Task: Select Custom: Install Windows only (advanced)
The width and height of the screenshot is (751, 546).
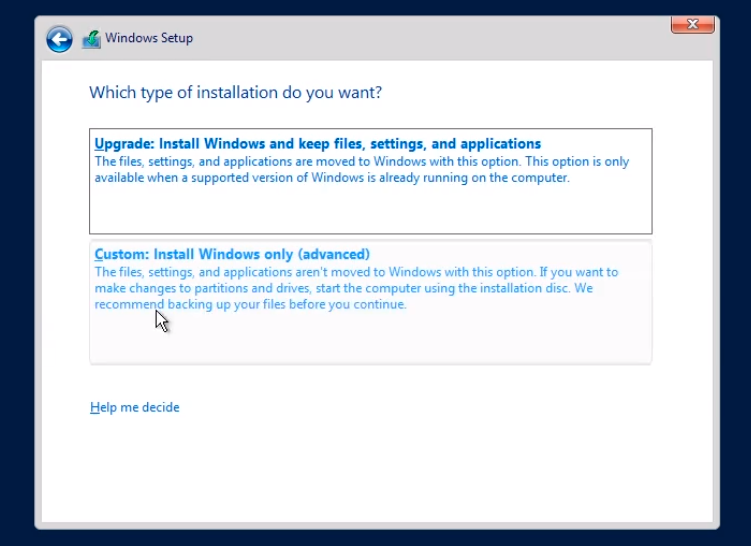Action: pos(371,302)
